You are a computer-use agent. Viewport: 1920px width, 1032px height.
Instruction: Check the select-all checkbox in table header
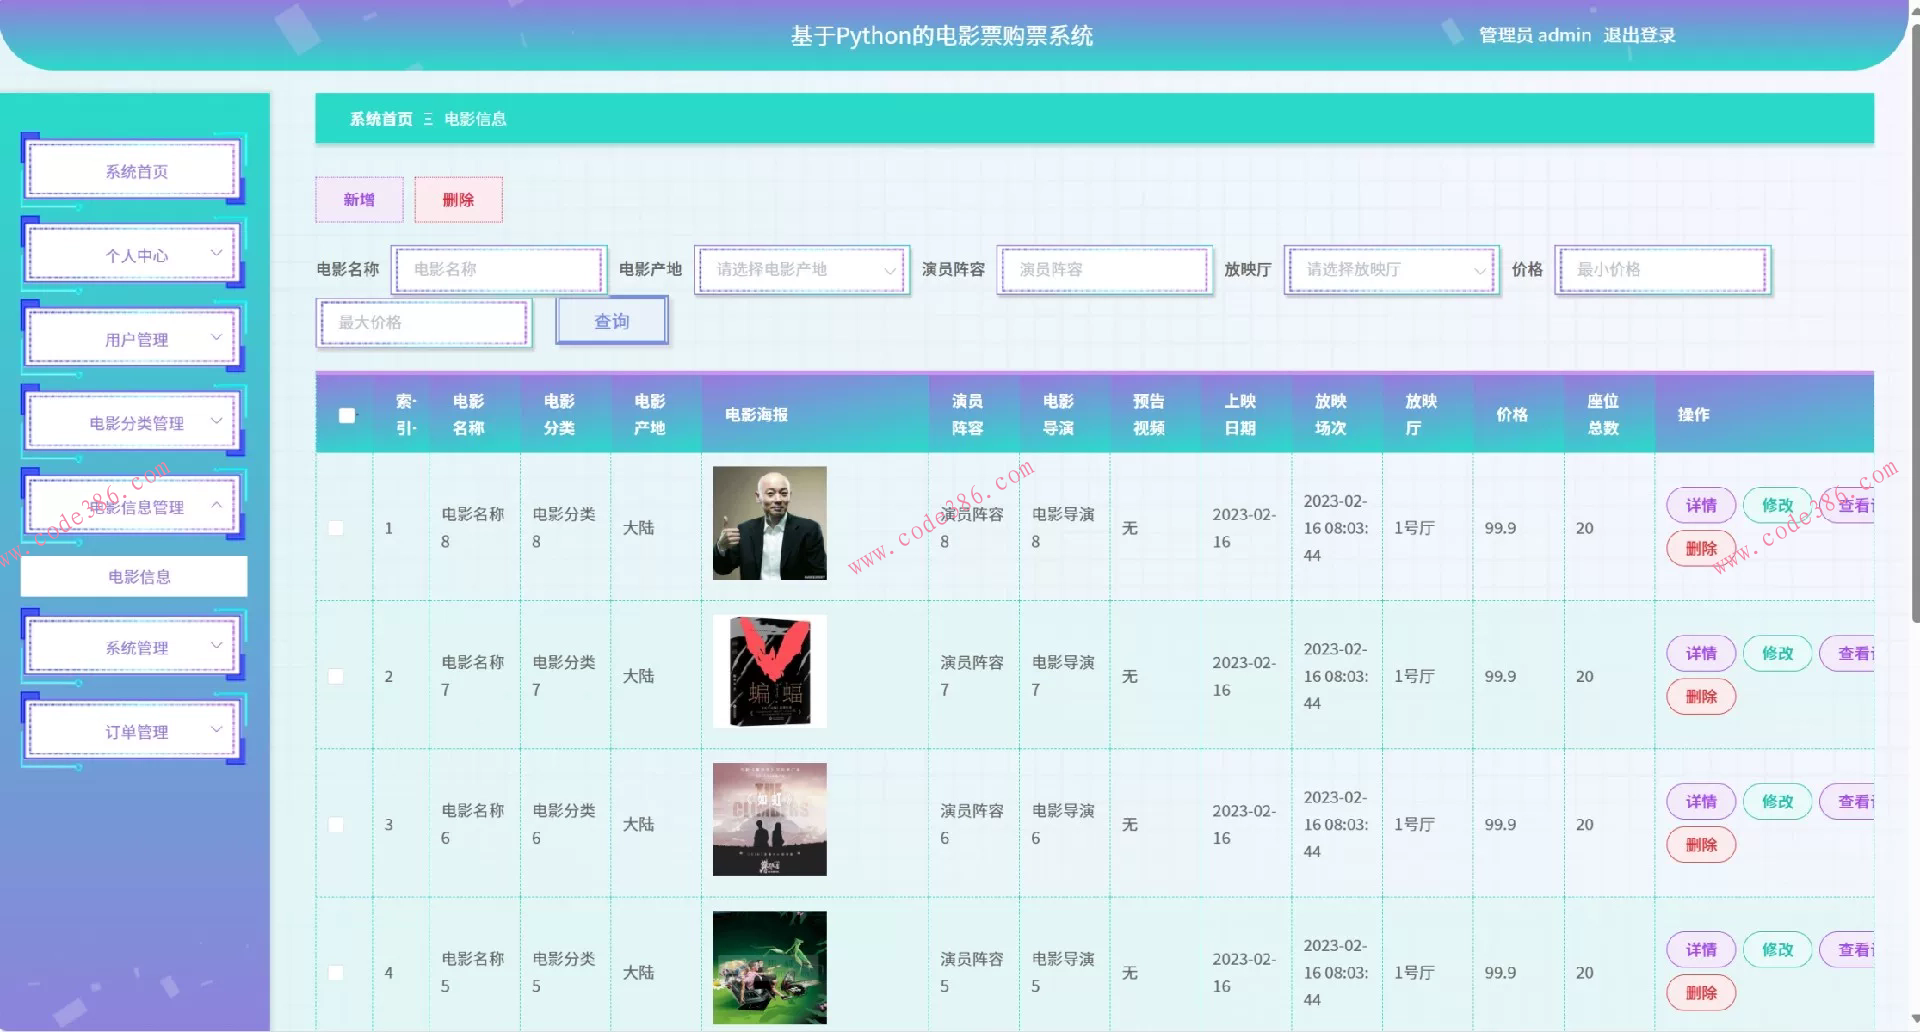(x=345, y=414)
